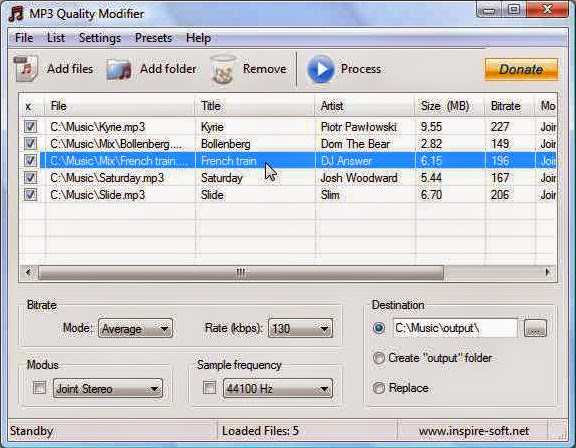
Task: Open the Help menu
Action: point(198,38)
